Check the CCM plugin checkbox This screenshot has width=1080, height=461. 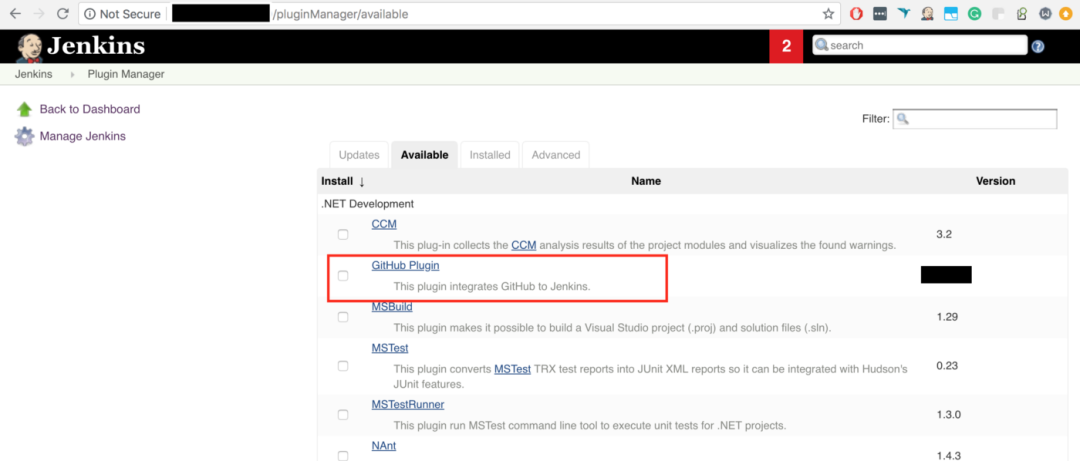343,235
